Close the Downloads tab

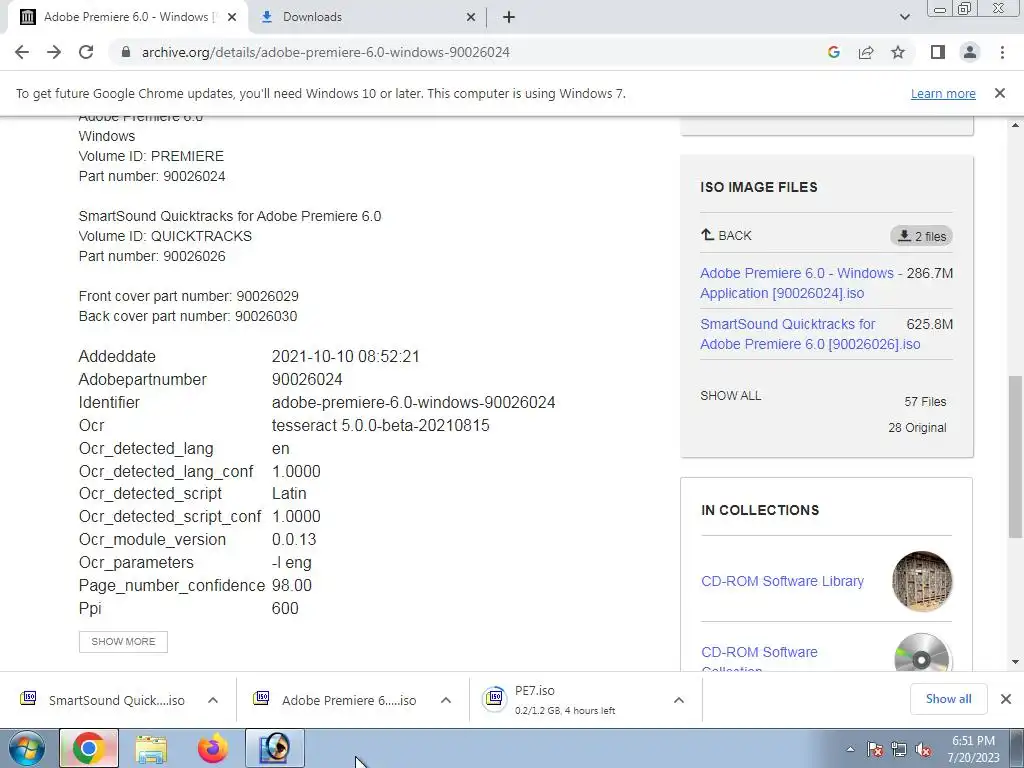pyautogui.click(x=471, y=17)
